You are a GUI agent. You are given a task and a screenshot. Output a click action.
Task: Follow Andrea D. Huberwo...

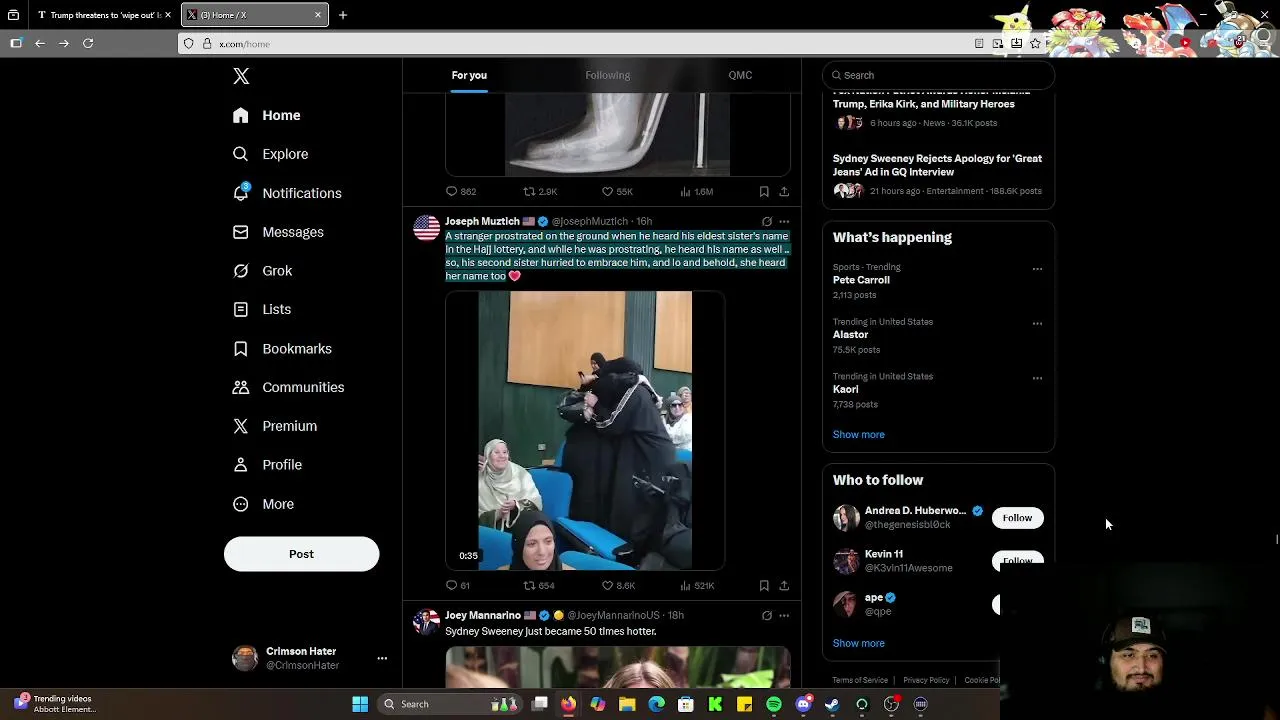[1017, 518]
